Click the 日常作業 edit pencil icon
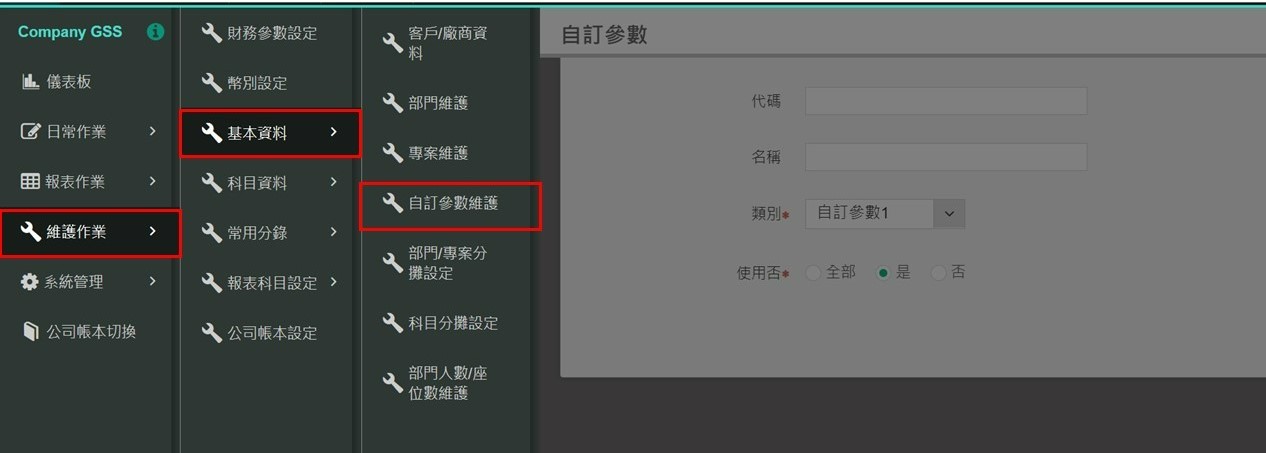This screenshot has width=1266, height=453. click(x=30, y=132)
